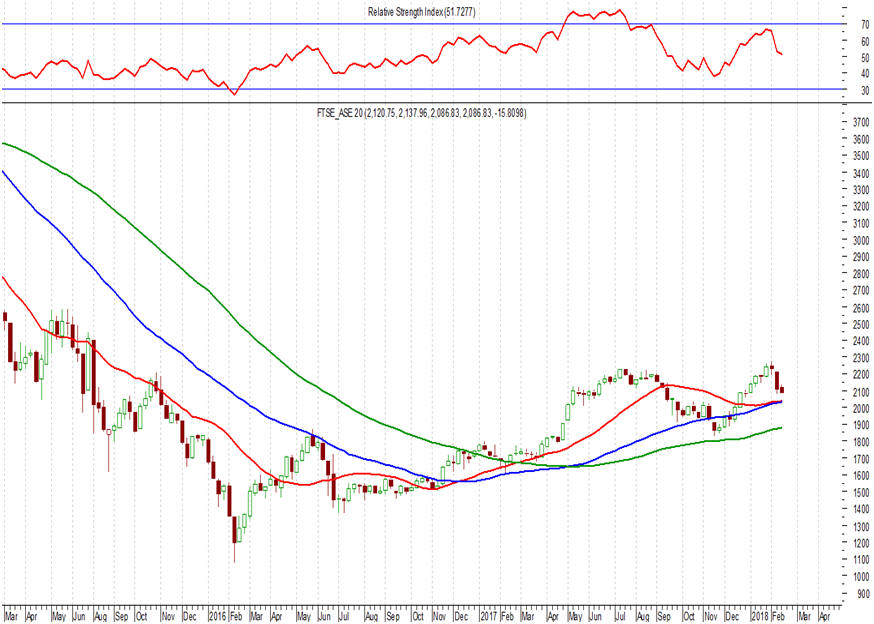Viewport: 874px width, 624px height.
Task: Click the 900 price axis label
Action: (x=863, y=594)
